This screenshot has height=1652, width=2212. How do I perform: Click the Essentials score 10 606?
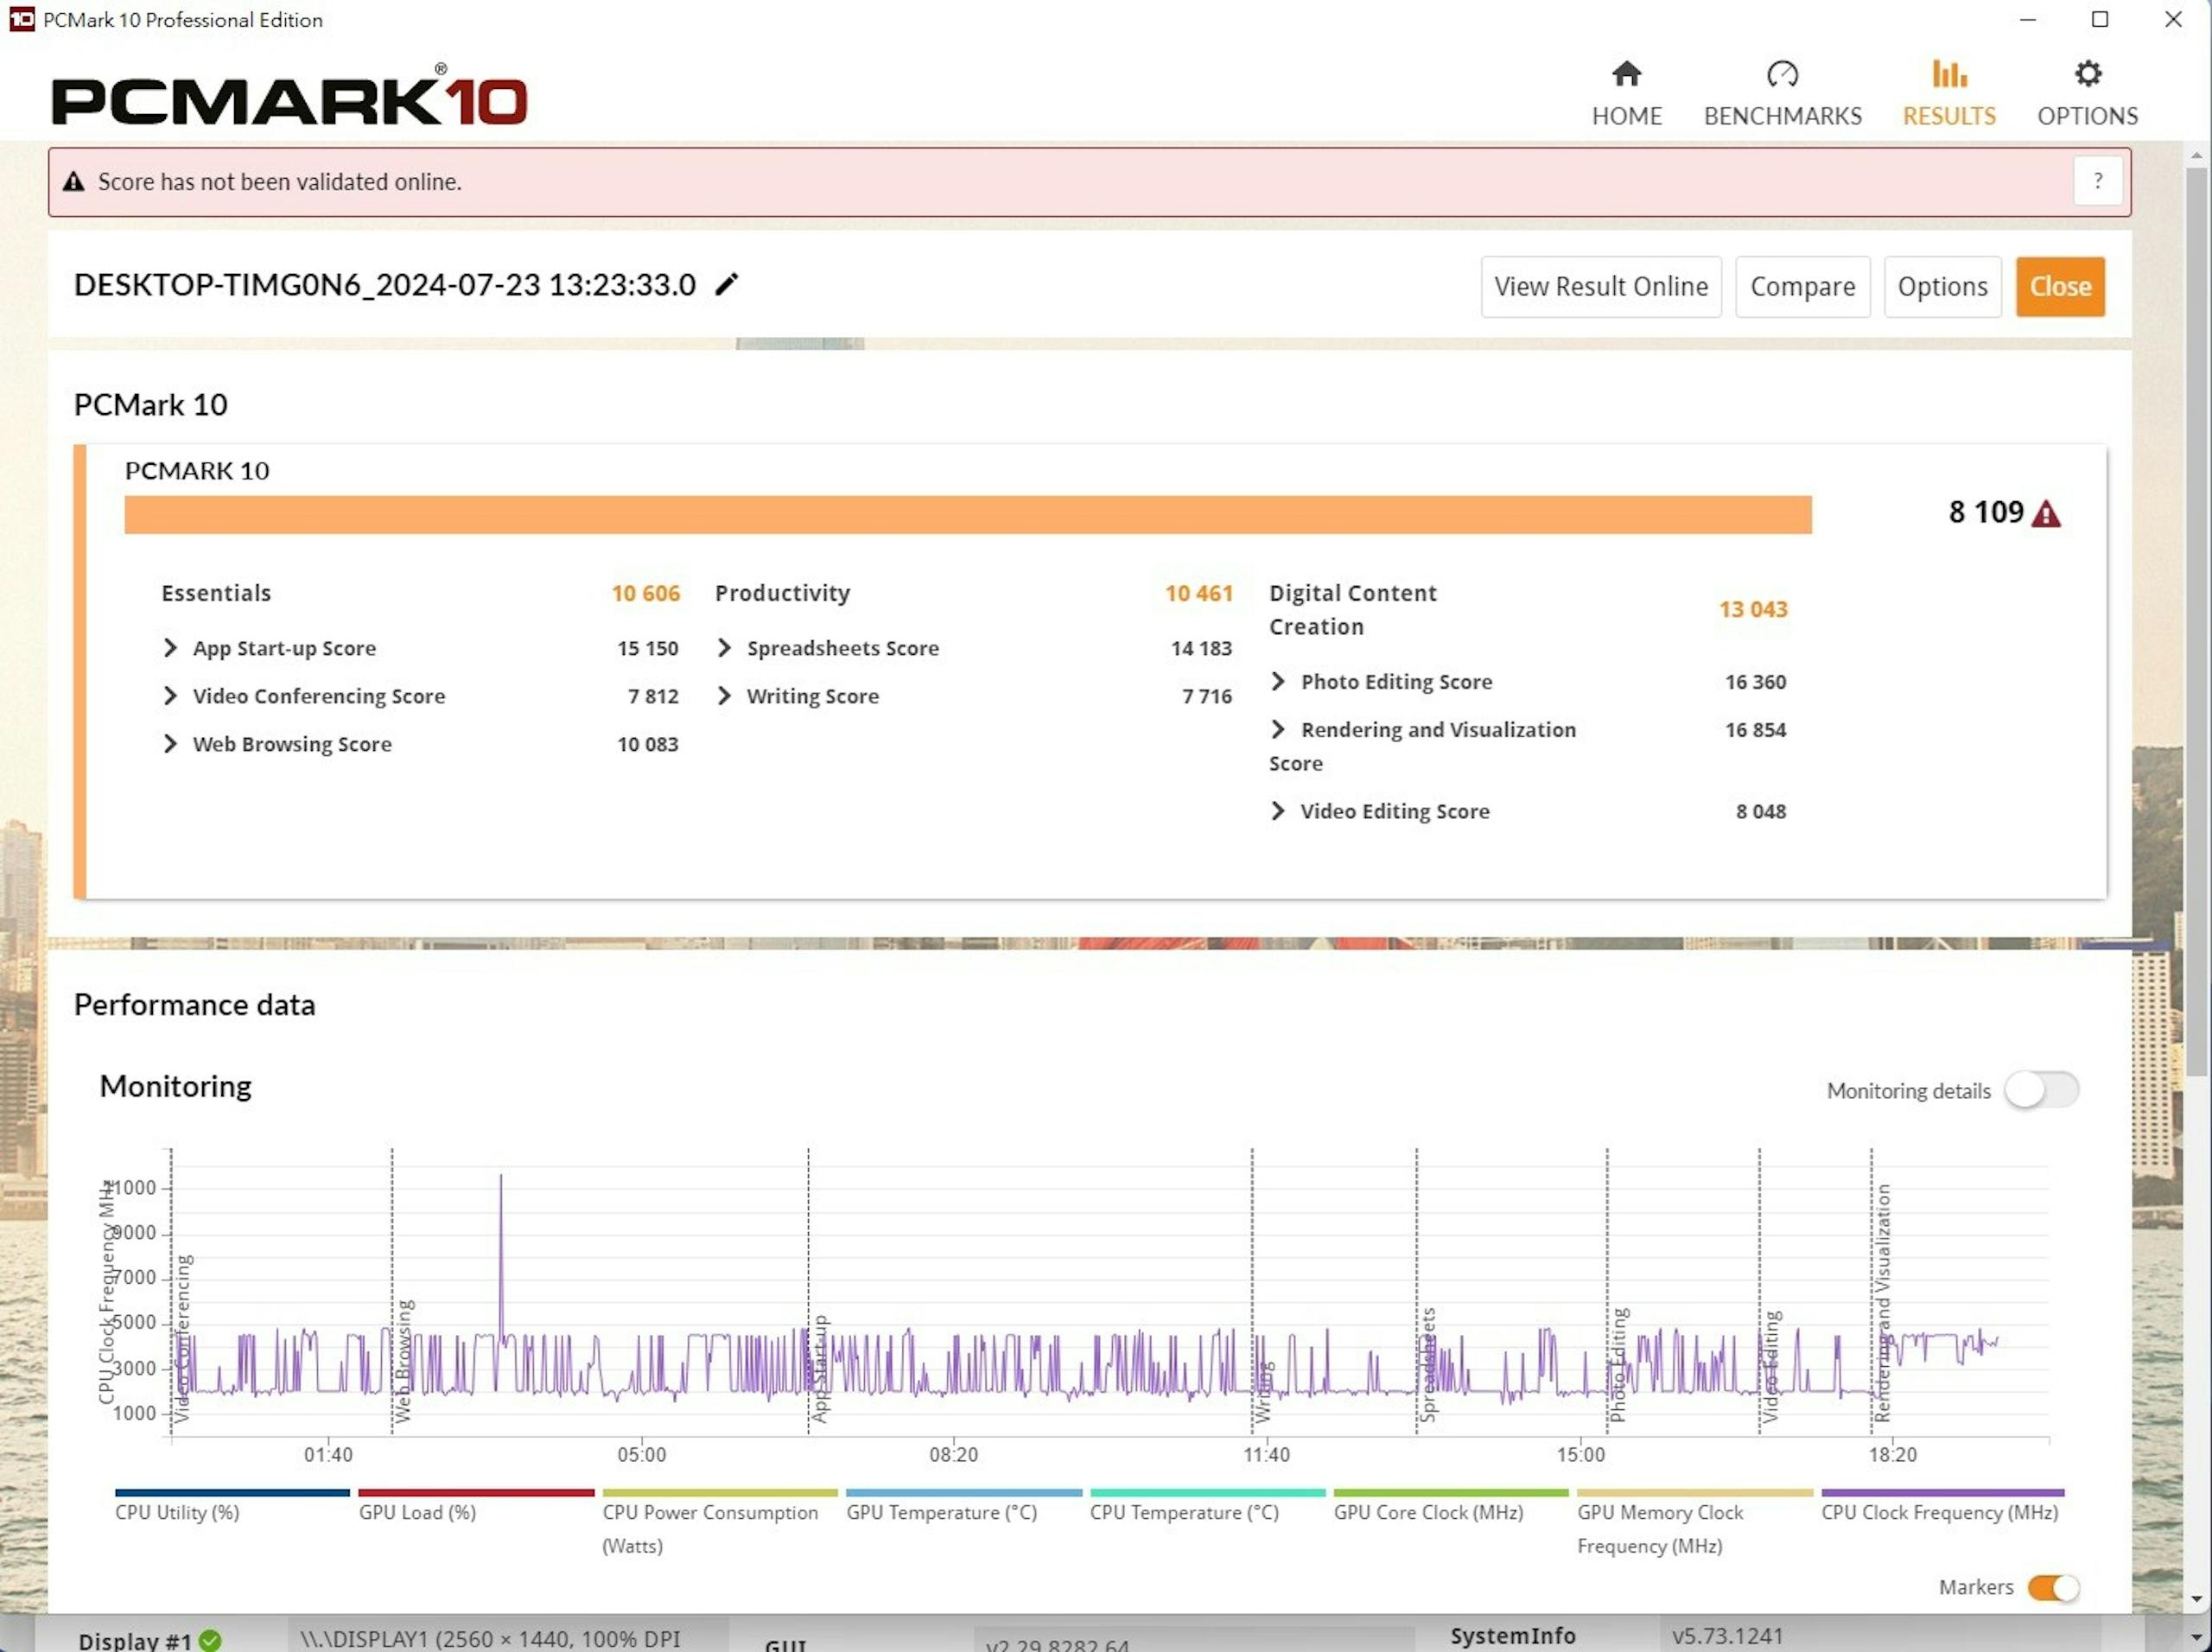coord(646,593)
